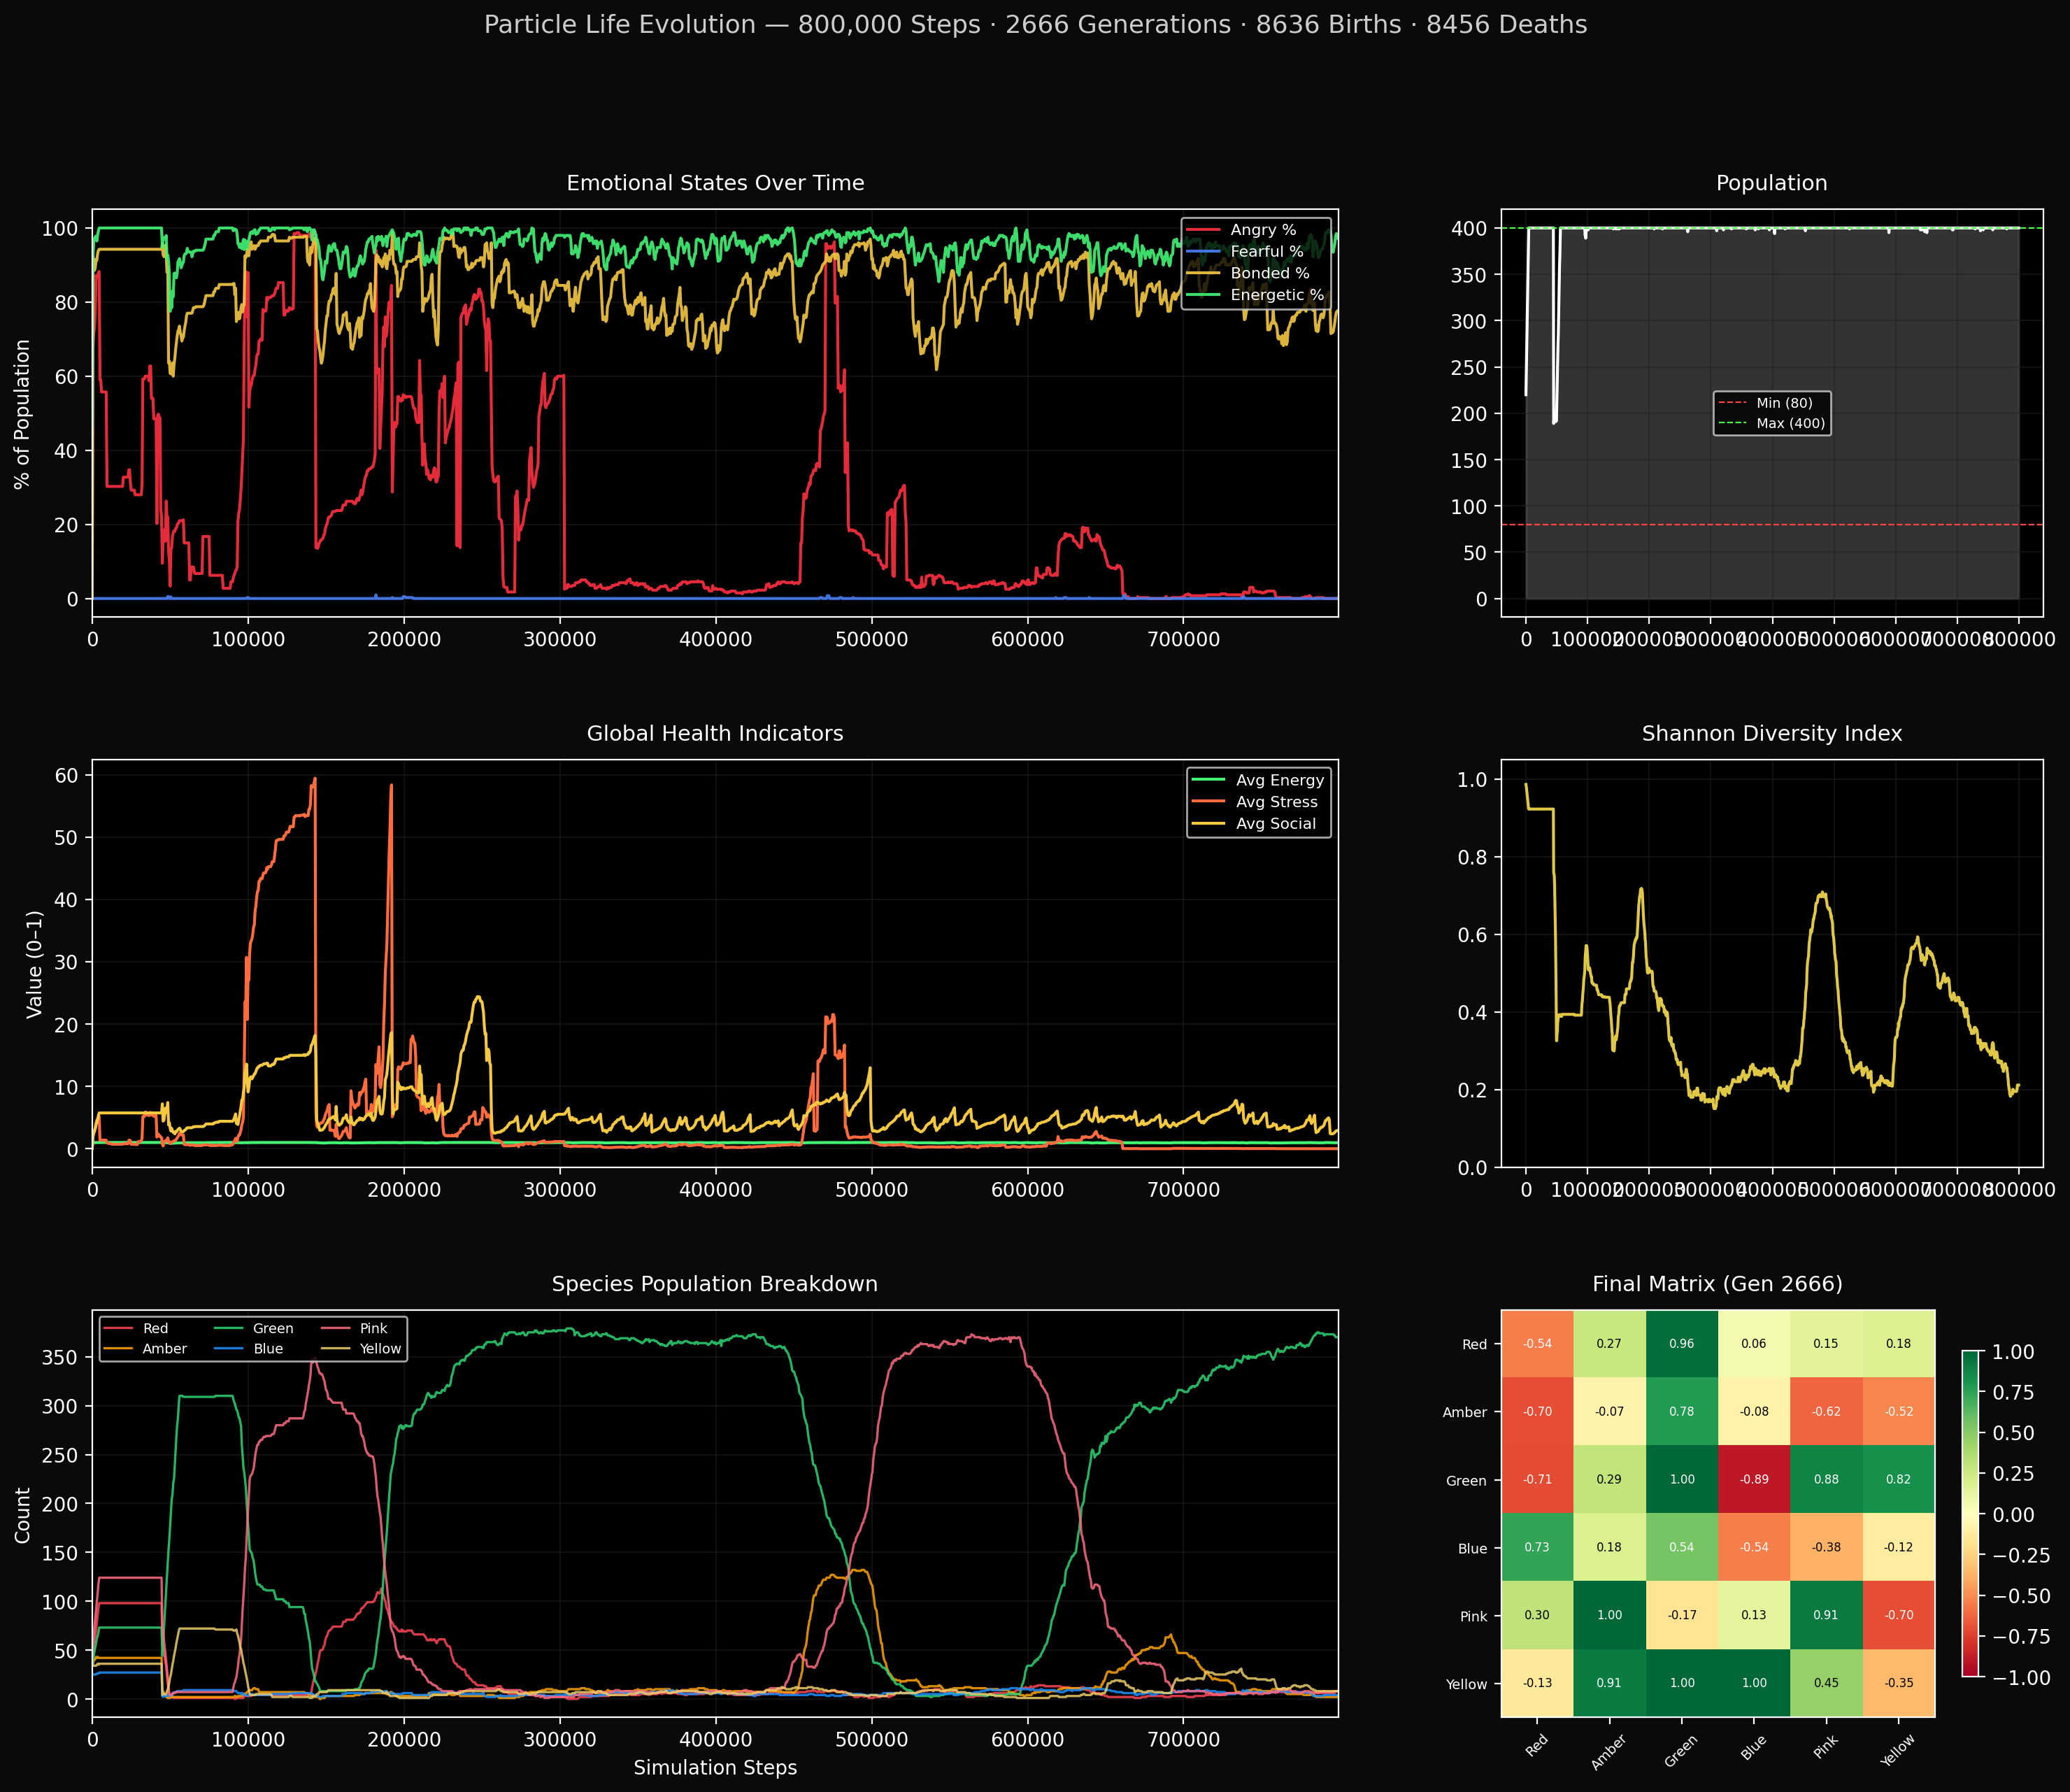Click the Yellow row, Blue column 1.00 cell
This screenshot has width=2070, height=1792.
[1754, 1683]
